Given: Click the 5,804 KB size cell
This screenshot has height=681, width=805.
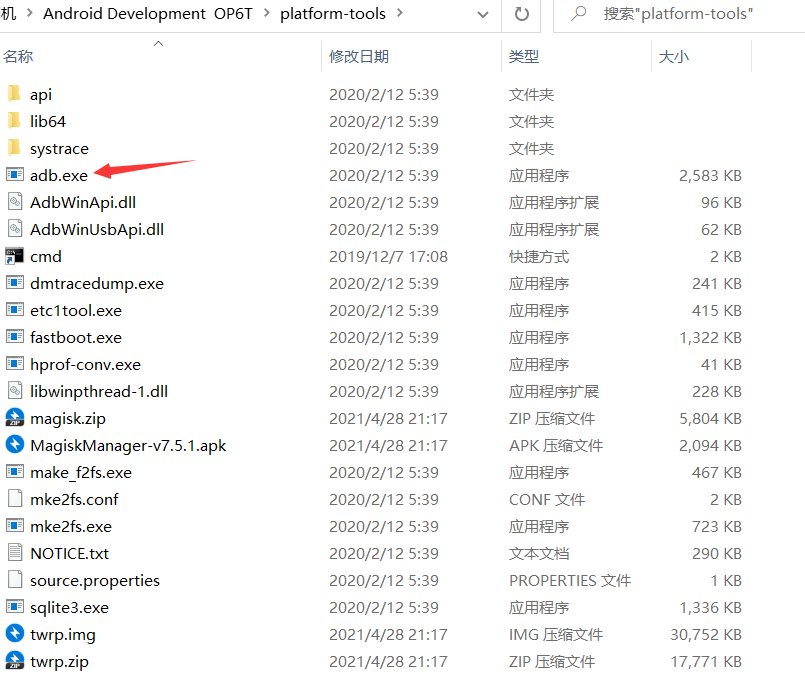Looking at the screenshot, I should [x=711, y=419].
